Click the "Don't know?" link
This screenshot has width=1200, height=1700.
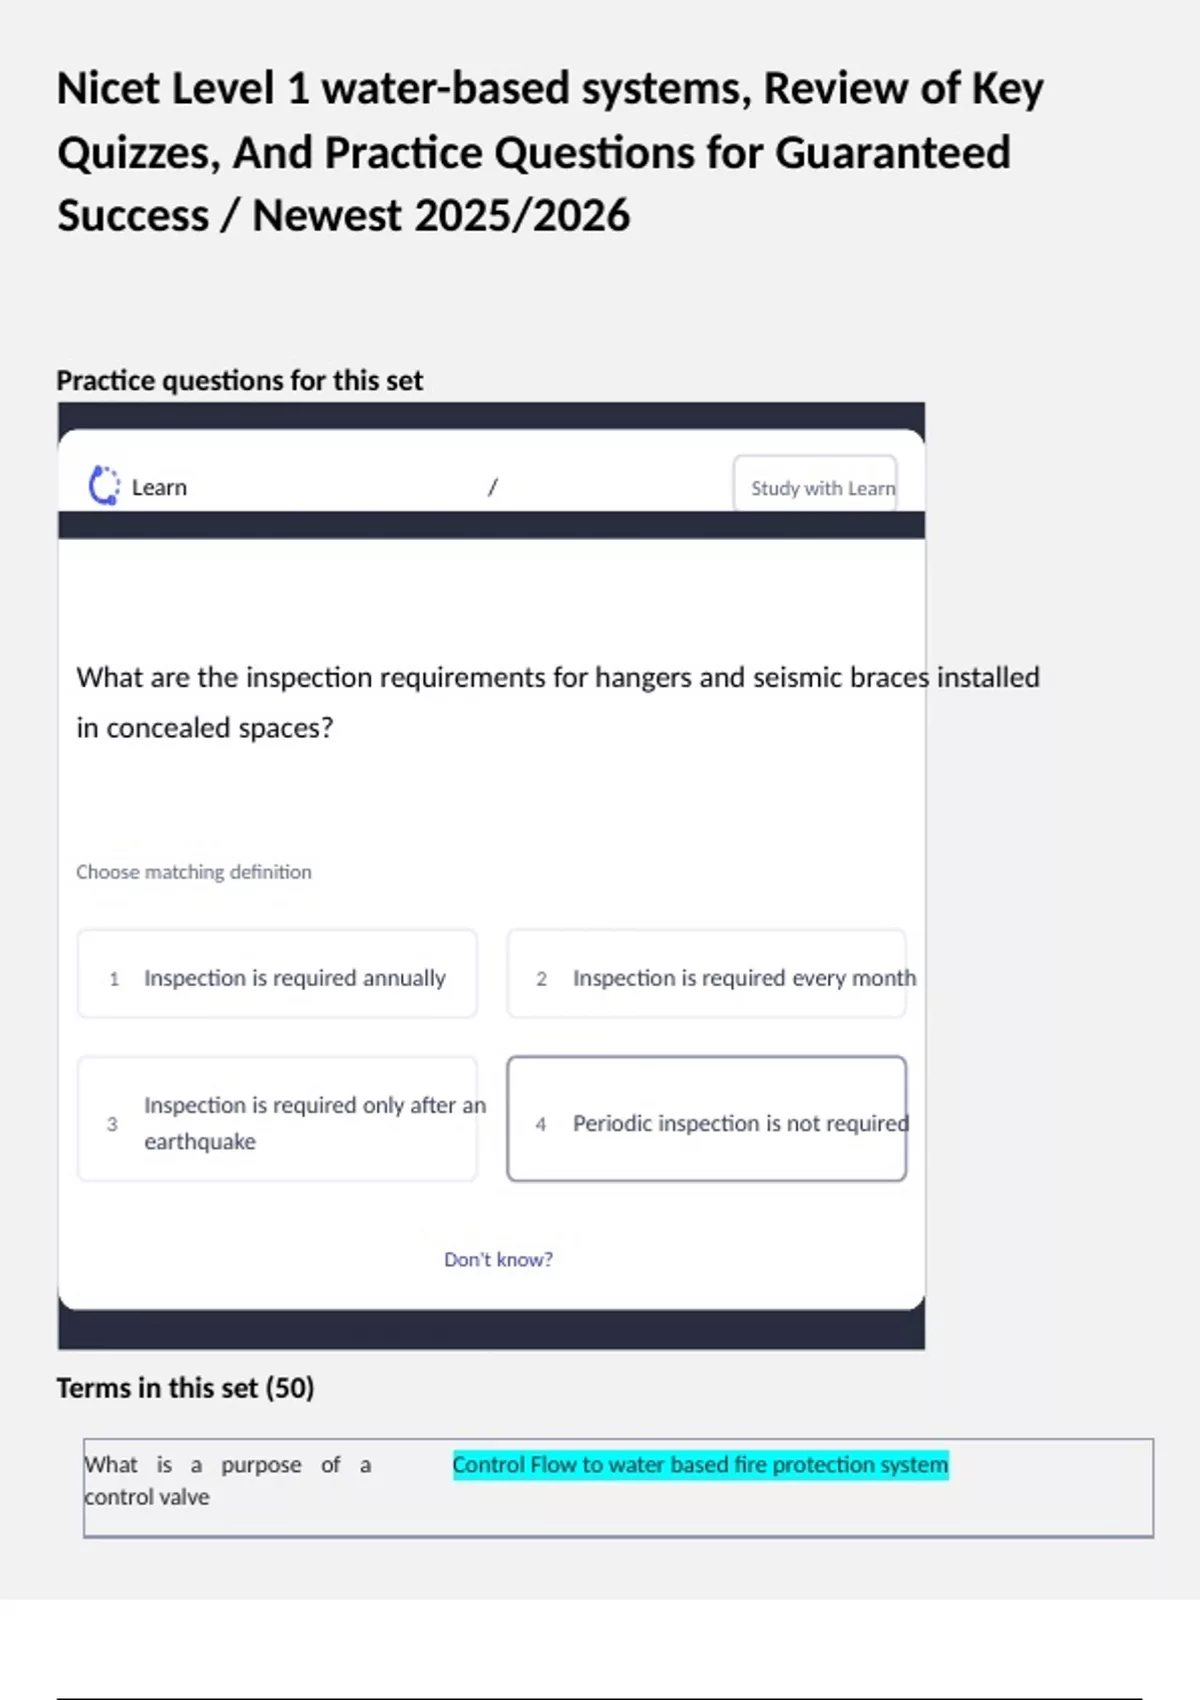(498, 1260)
